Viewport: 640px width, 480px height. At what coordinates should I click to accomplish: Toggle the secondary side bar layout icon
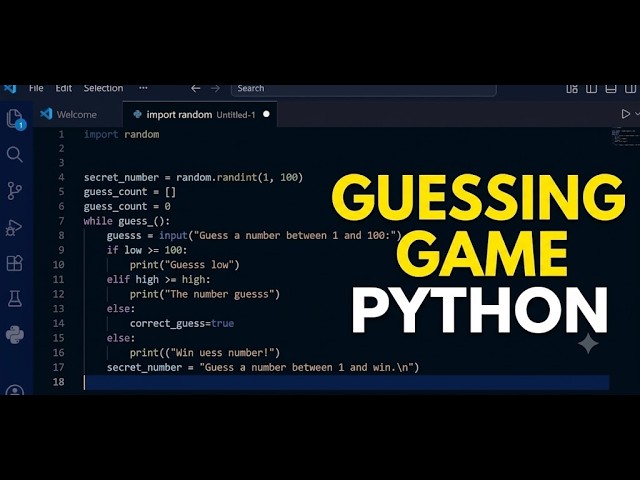tap(630, 89)
